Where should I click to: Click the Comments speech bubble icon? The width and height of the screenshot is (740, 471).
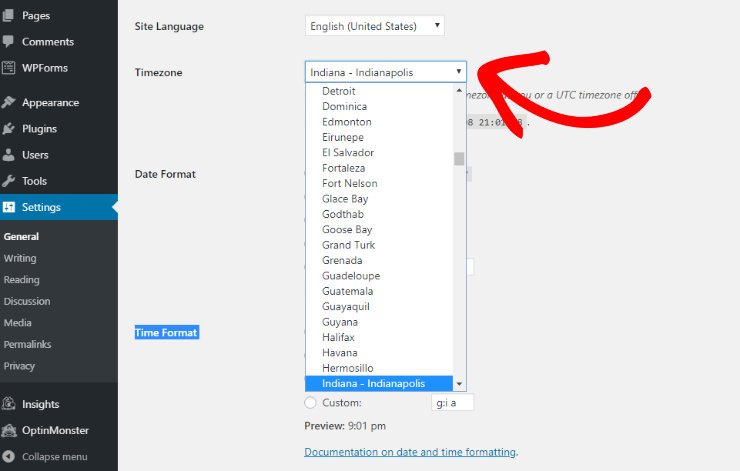(9, 42)
